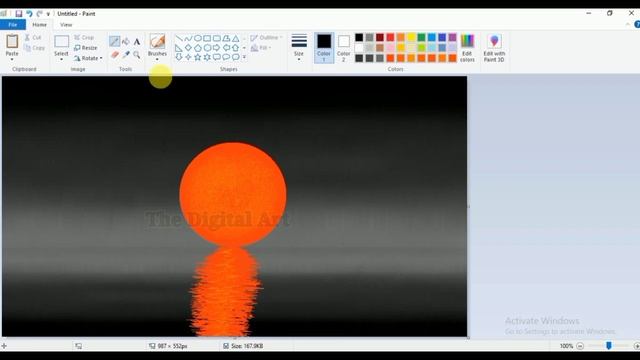Screen dimensions: 640x360
Task: Pick the dark red swatch in the palette
Action: click(x=380, y=38)
